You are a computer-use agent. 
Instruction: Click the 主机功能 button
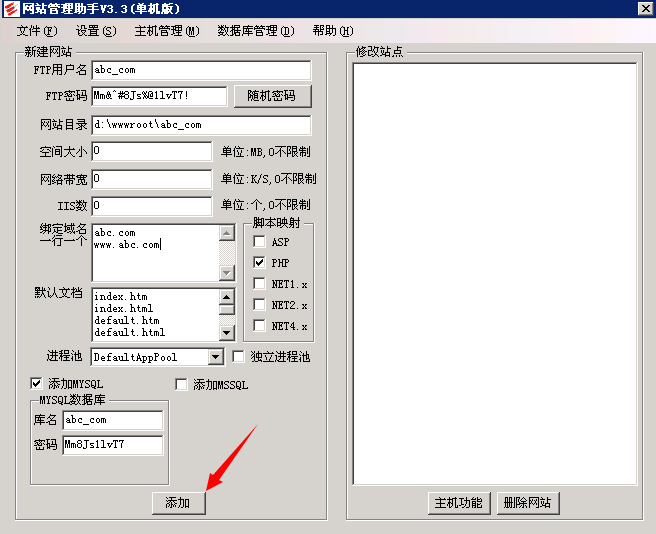click(x=459, y=503)
